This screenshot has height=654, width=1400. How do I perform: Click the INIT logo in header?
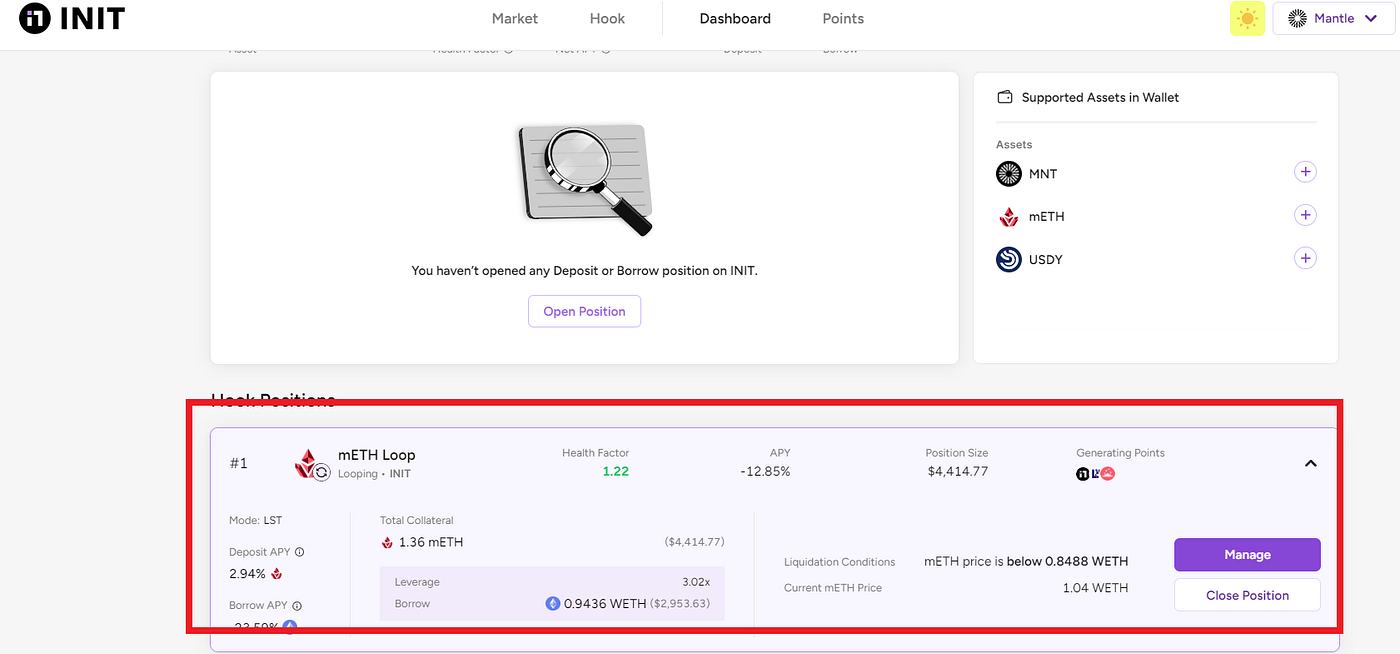point(72,18)
